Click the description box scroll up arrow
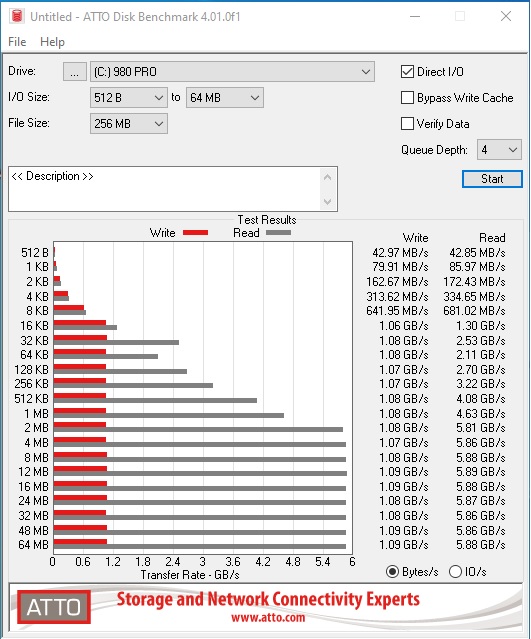 coord(327,177)
